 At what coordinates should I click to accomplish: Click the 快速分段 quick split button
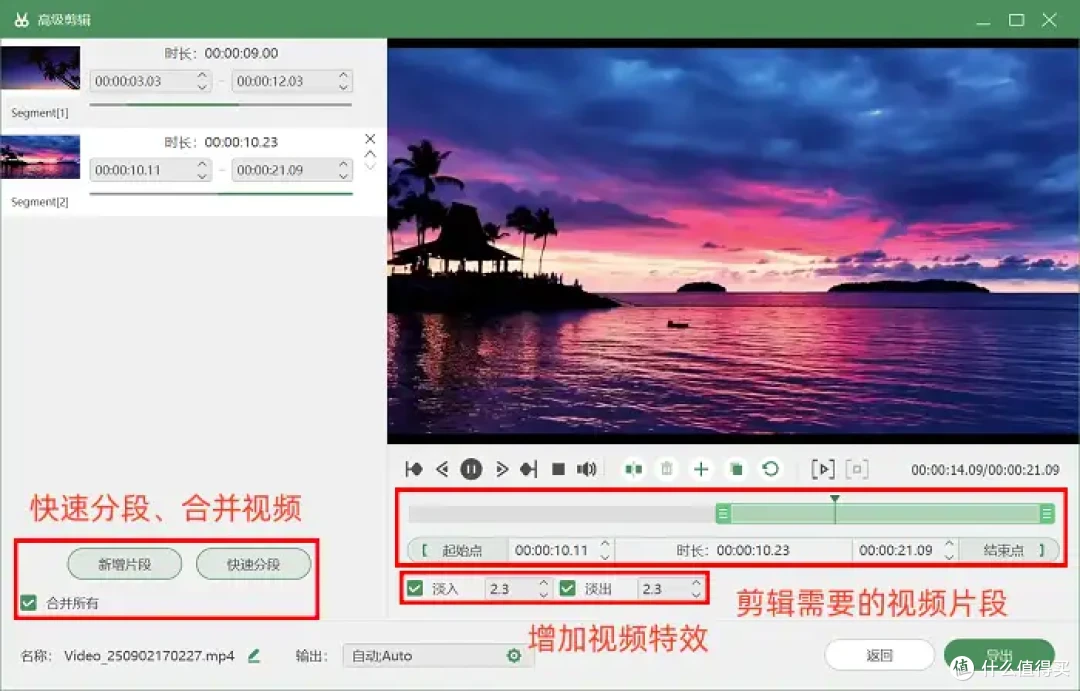click(253, 564)
